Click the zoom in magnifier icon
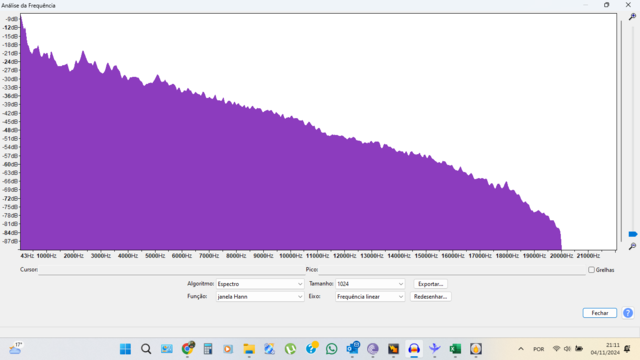Image resolution: width=640 pixels, height=360 pixels. point(632,17)
